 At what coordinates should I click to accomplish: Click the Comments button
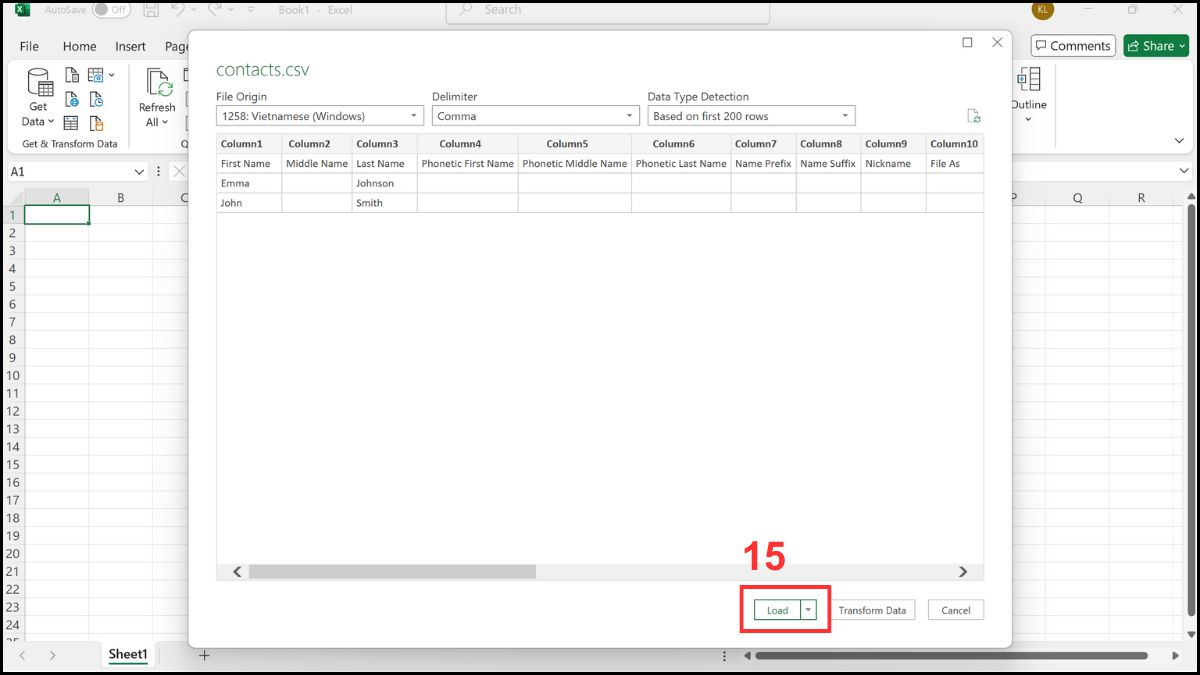[1072, 45]
